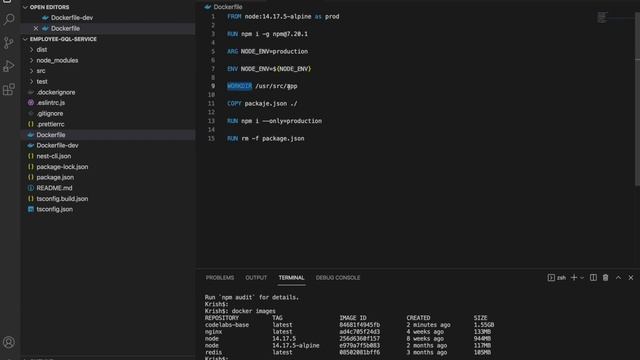Open the package-lock.json file
Screen dimensions: 640x360
tap(62, 167)
